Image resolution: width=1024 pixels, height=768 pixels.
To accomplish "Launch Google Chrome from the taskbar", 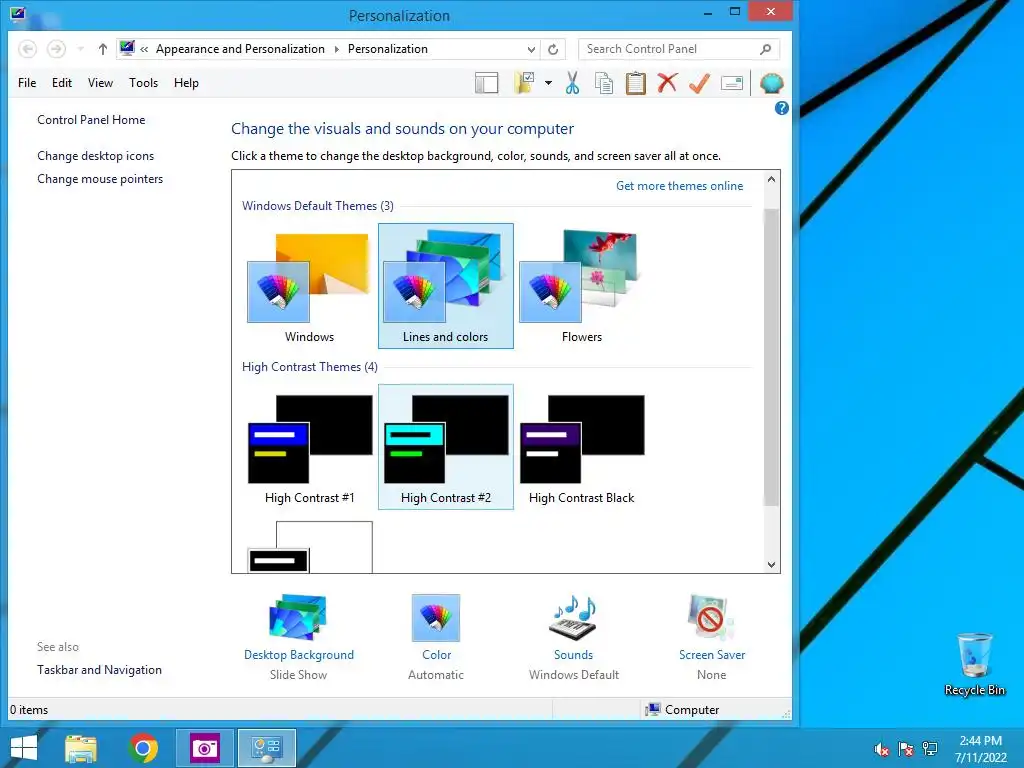I will (143, 748).
